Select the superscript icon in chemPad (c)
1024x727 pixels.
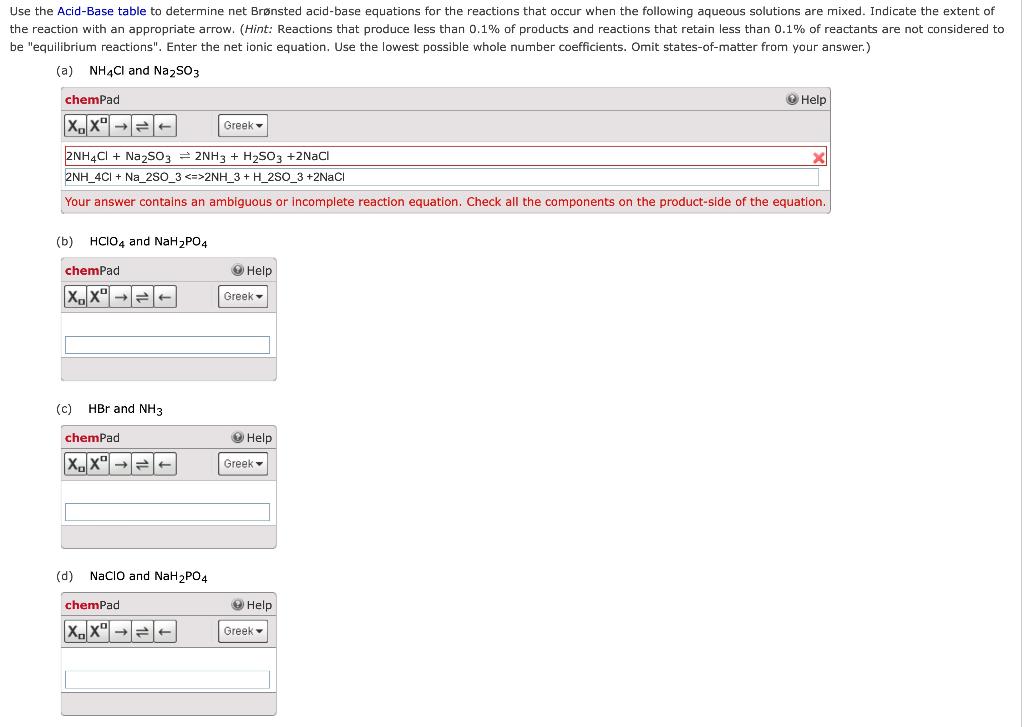[97, 463]
